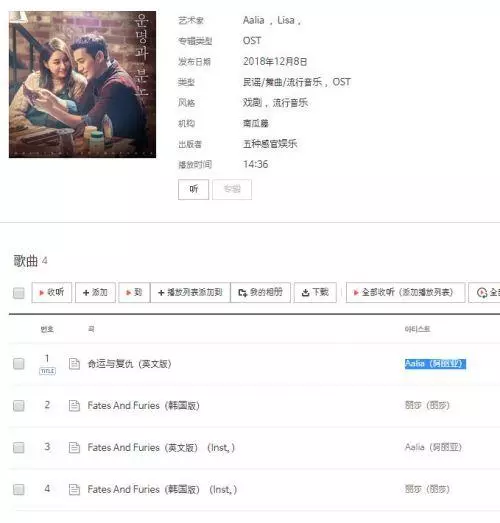This screenshot has height=523, width=500.
Task: Click highlighted Aalia artist on track 1
Action: click(x=435, y=364)
